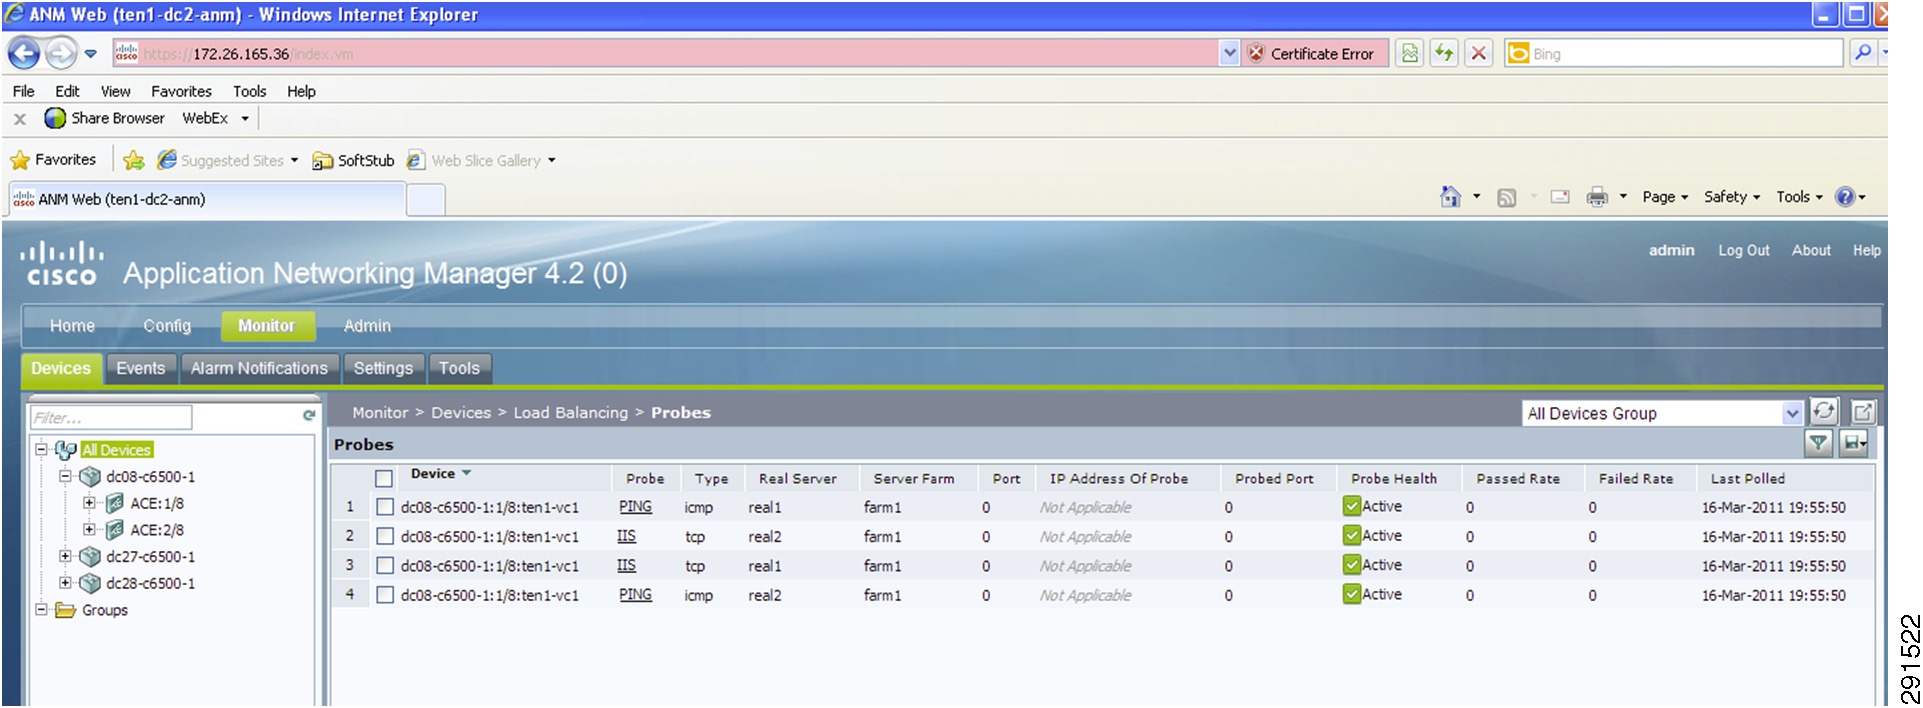
Task: Close the WebEx toolbar with its X
Action: click(20, 118)
